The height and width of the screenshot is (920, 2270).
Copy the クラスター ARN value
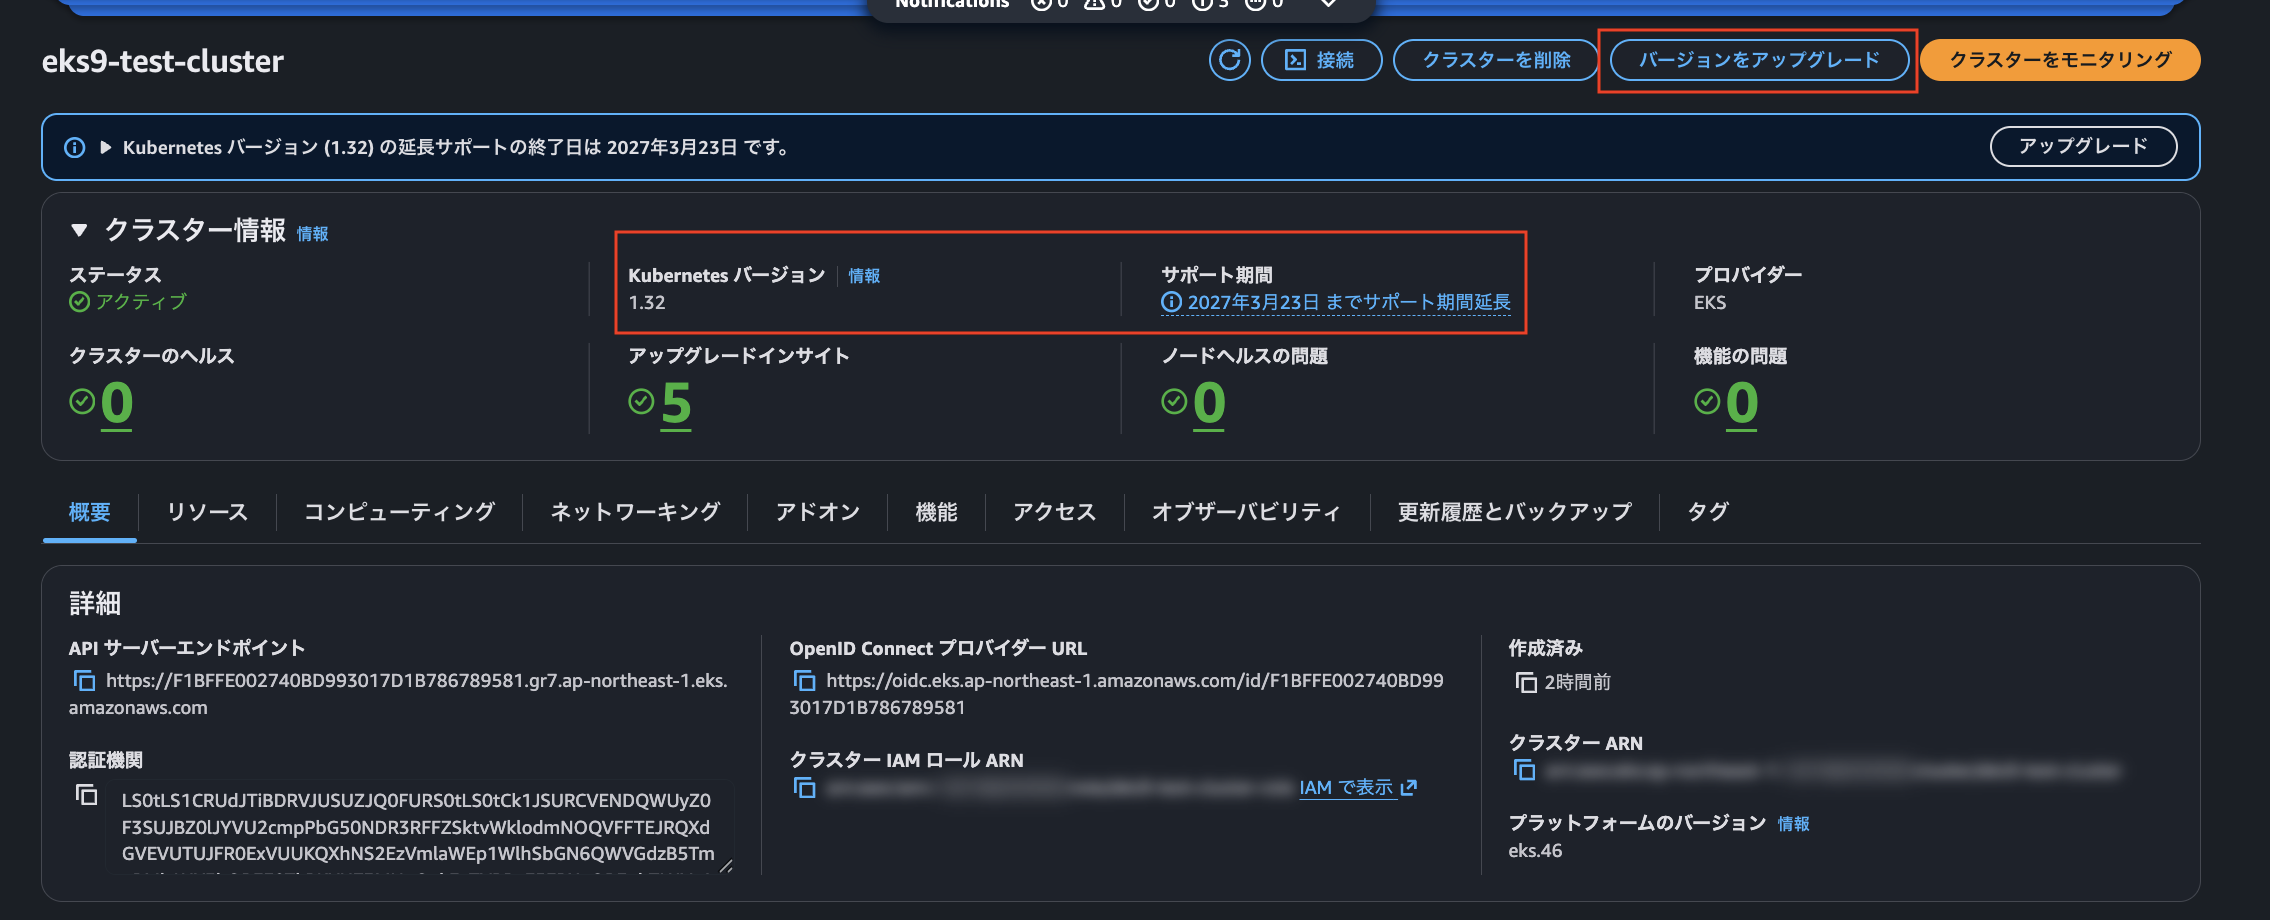pos(1524,770)
